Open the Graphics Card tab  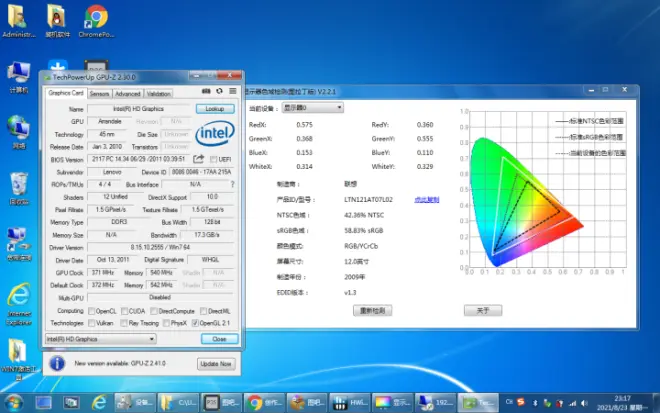(66, 93)
